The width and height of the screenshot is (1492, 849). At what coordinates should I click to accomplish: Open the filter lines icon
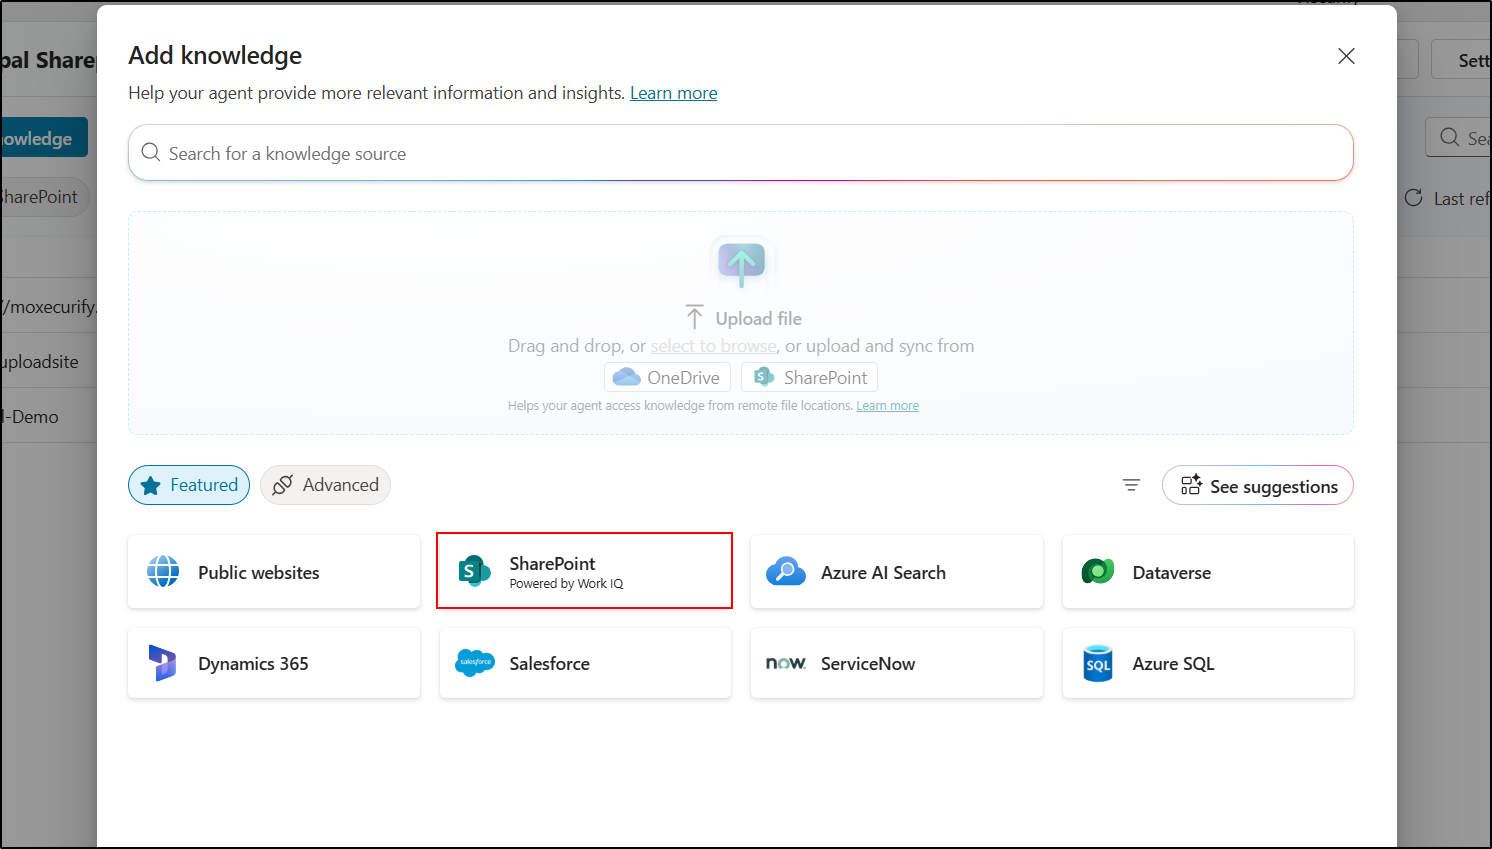pos(1131,485)
